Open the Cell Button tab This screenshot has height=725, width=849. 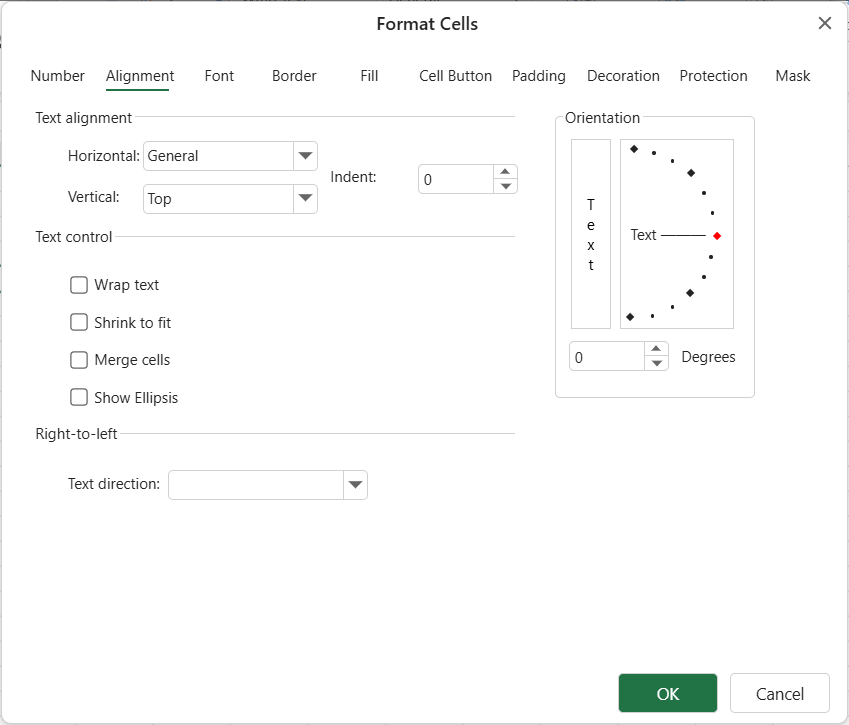pyautogui.click(x=455, y=76)
